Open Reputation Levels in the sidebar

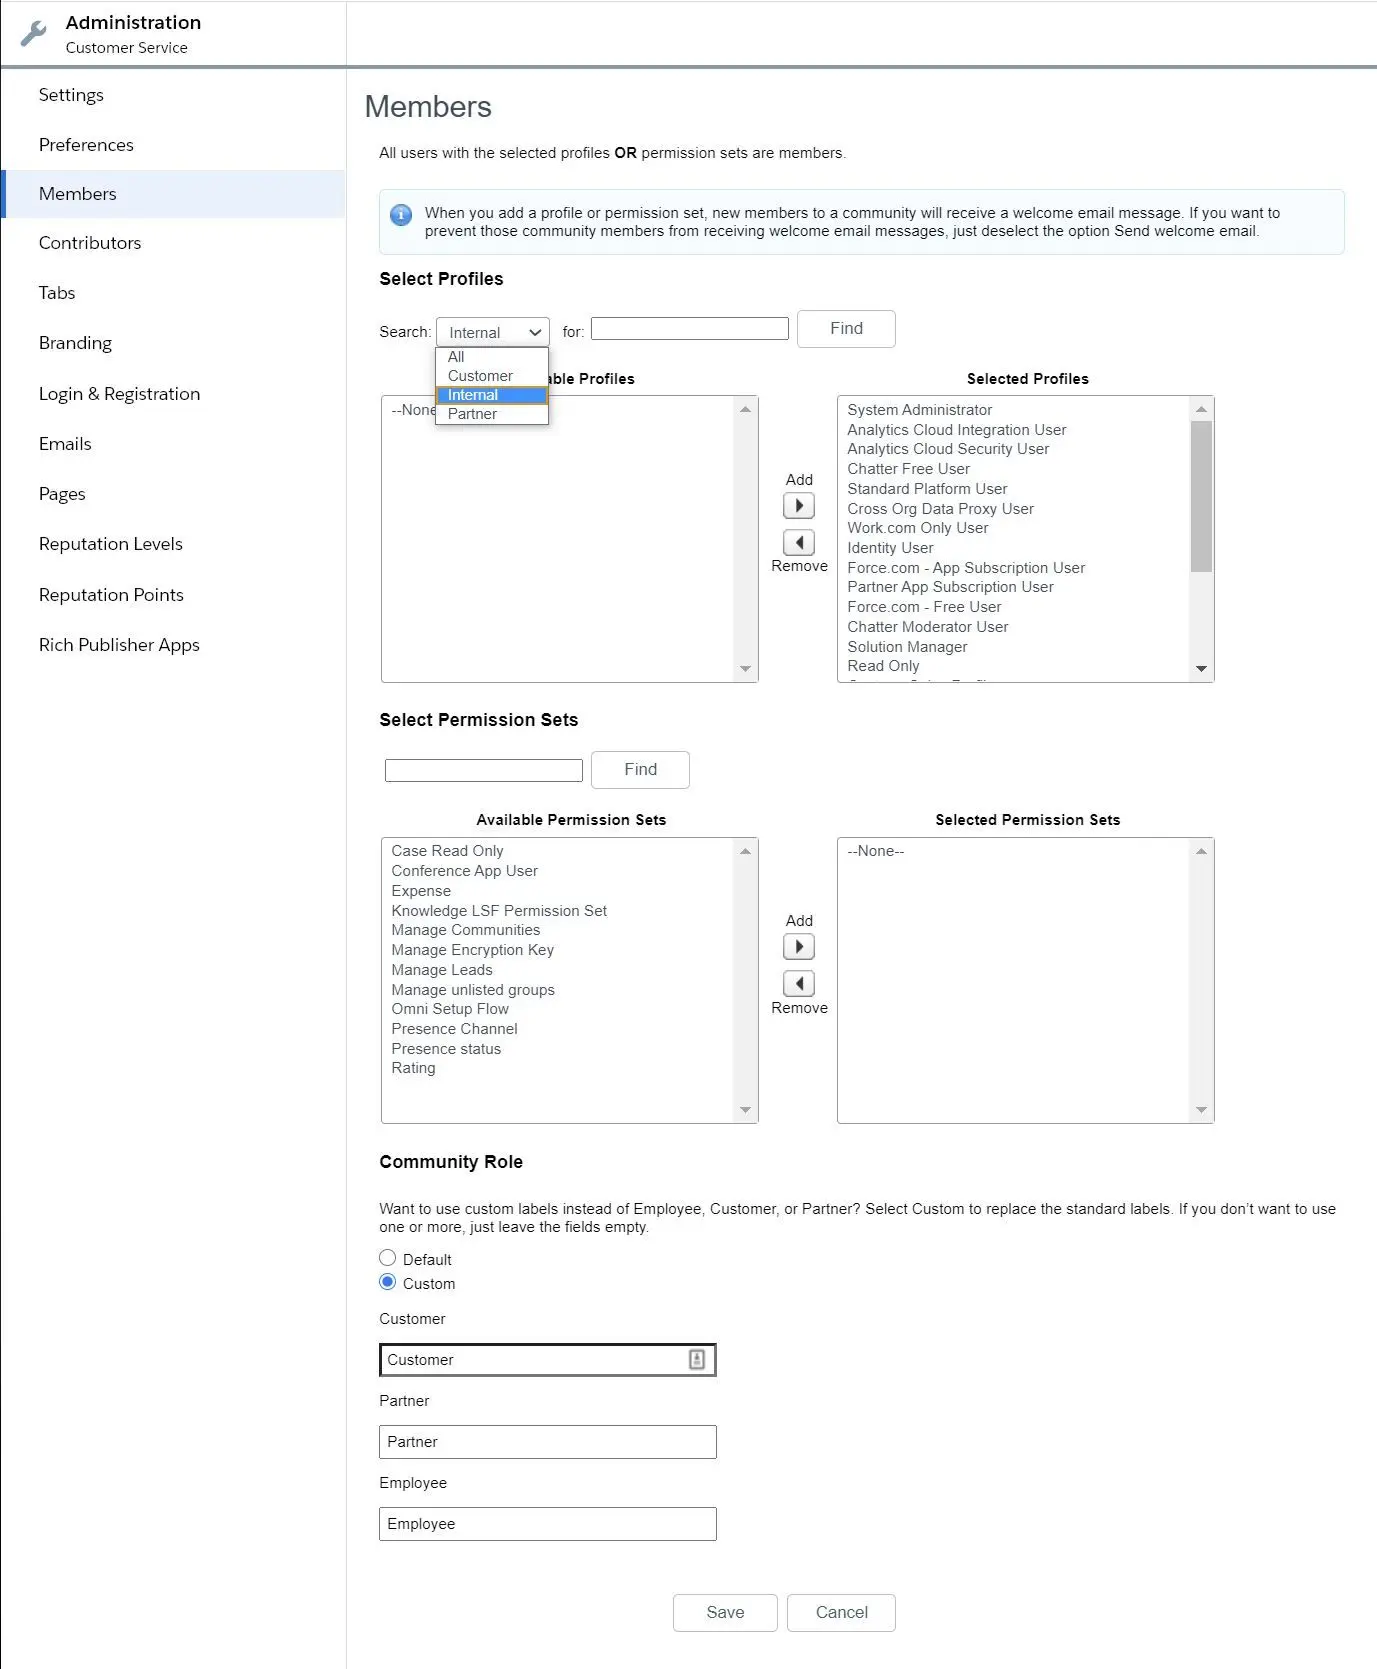coord(111,544)
